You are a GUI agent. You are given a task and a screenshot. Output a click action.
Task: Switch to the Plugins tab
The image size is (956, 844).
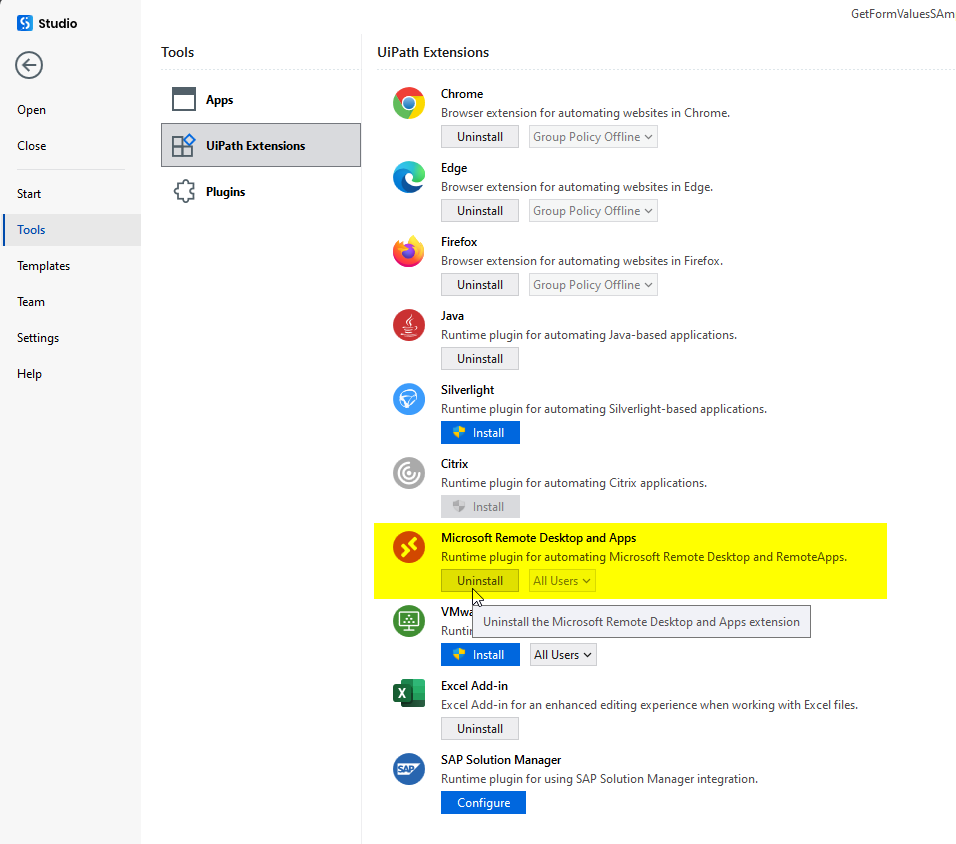(260, 191)
